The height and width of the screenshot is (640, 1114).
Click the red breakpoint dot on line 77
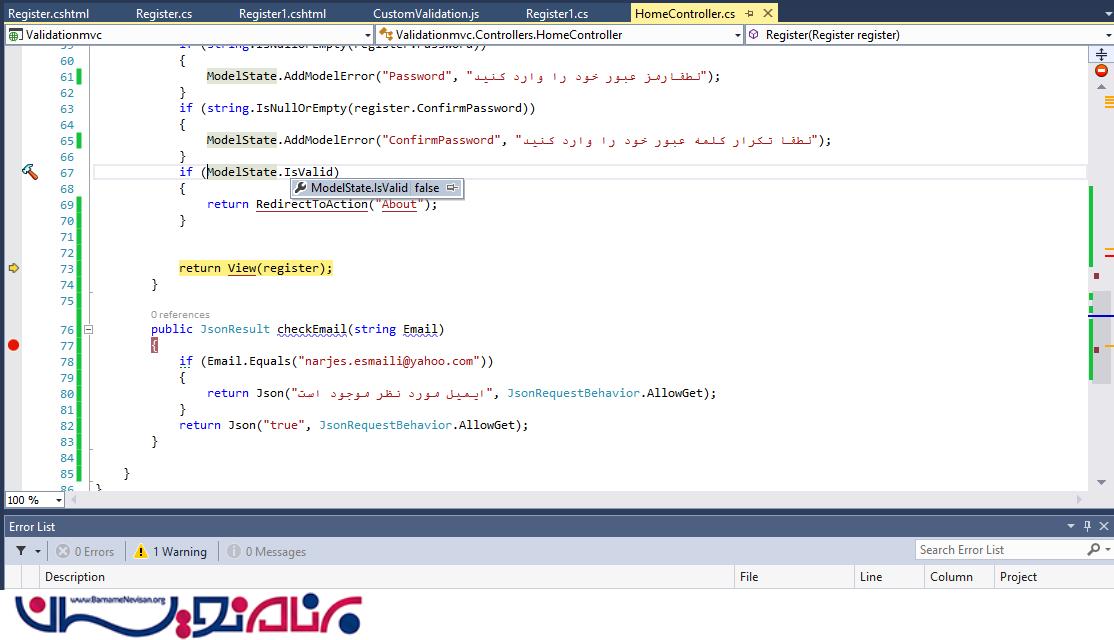click(x=13, y=345)
